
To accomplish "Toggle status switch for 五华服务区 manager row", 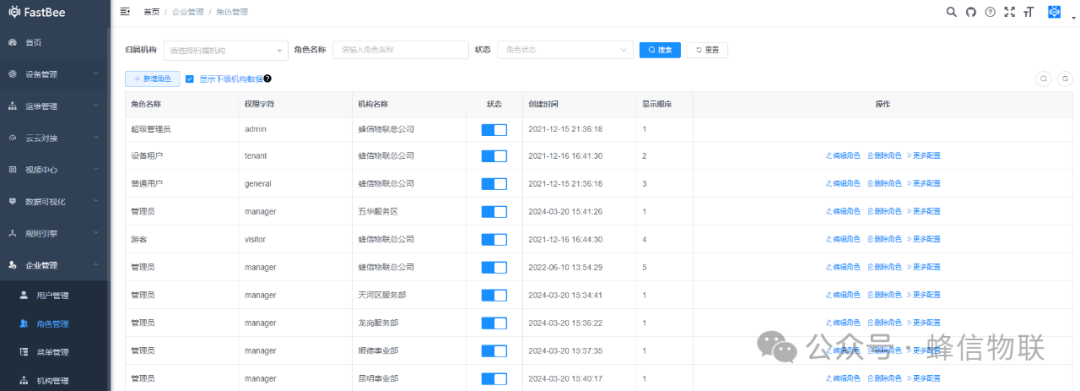I will [x=494, y=212].
